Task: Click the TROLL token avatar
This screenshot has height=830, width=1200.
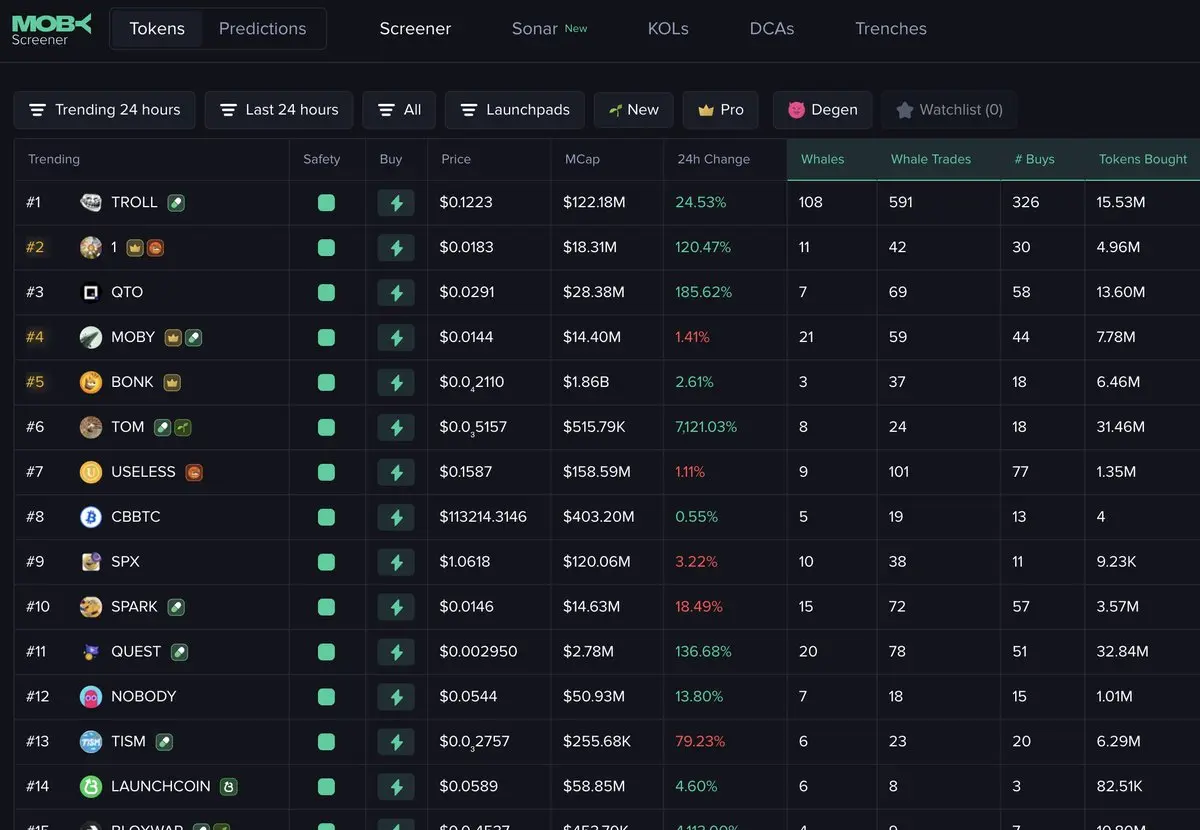Action: [x=91, y=202]
